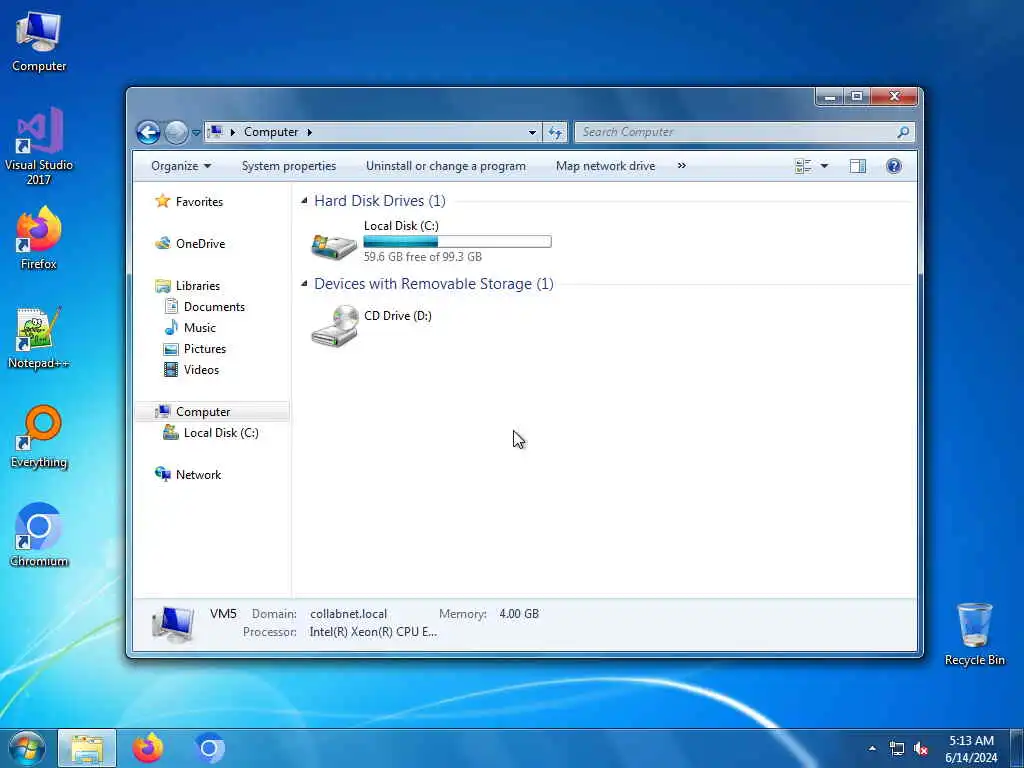Viewport: 1024px width, 768px height.
Task: Minimize the Computer window
Action: (x=830, y=97)
